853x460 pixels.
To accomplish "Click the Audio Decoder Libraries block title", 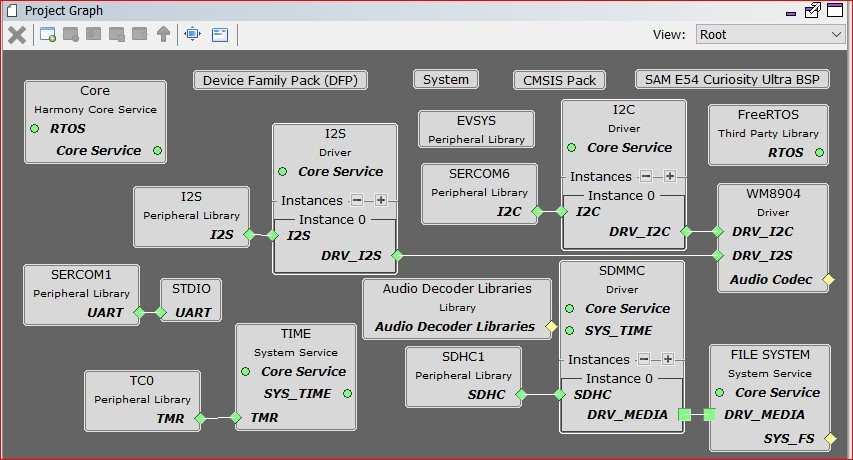I will 457,289.
